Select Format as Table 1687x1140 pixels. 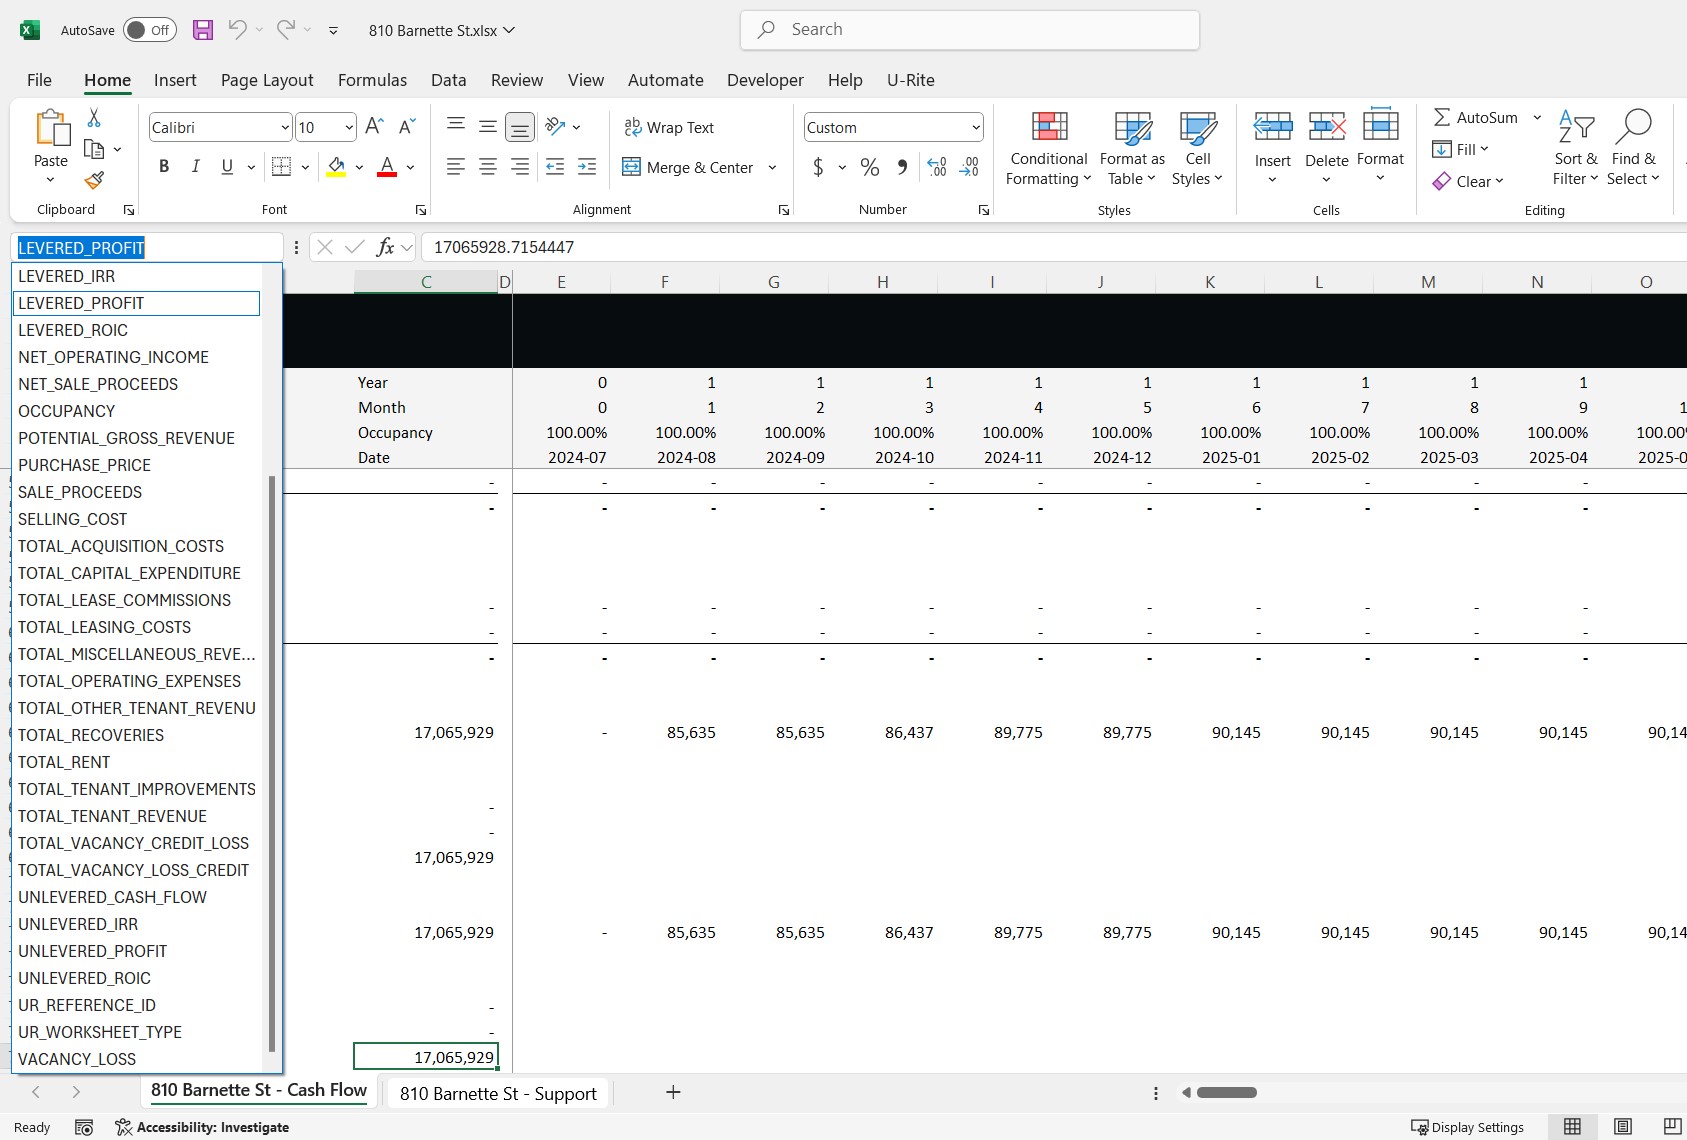1130,147
